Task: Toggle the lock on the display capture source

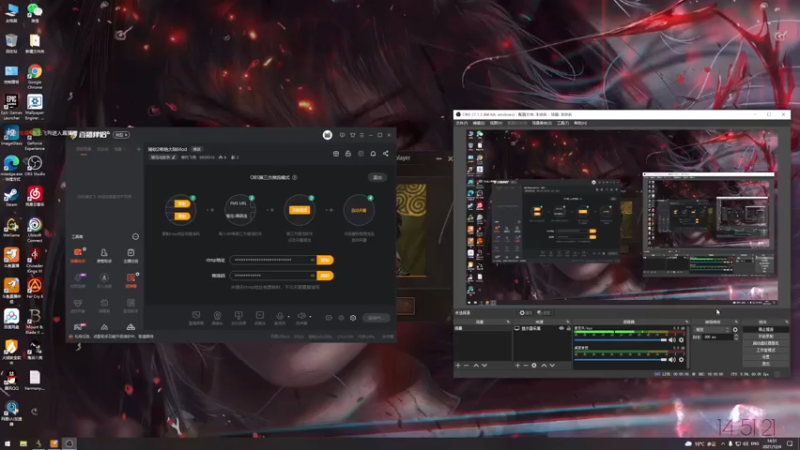Action: (568, 329)
